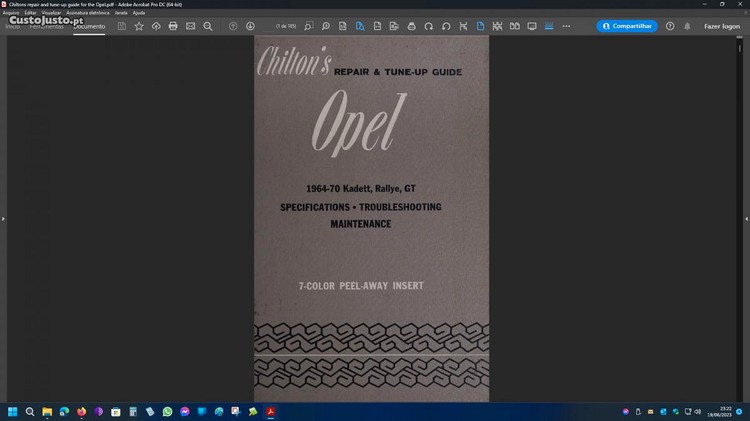Click the page number input field
This screenshot has height=421, width=750.
click(x=284, y=26)
